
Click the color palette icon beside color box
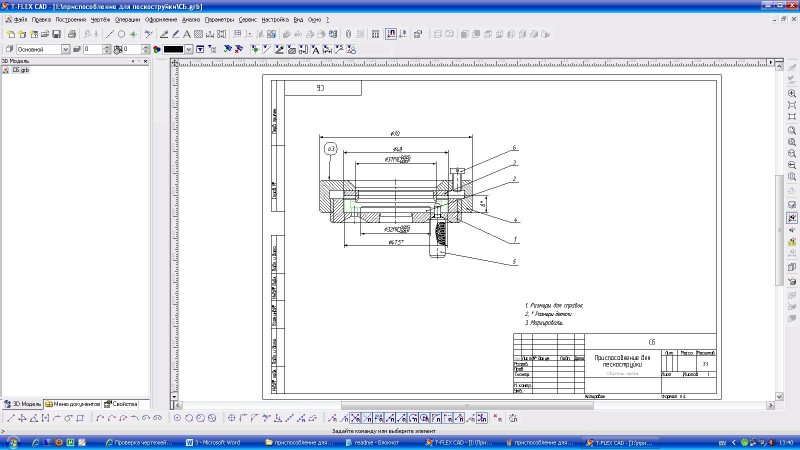[157, 49]
